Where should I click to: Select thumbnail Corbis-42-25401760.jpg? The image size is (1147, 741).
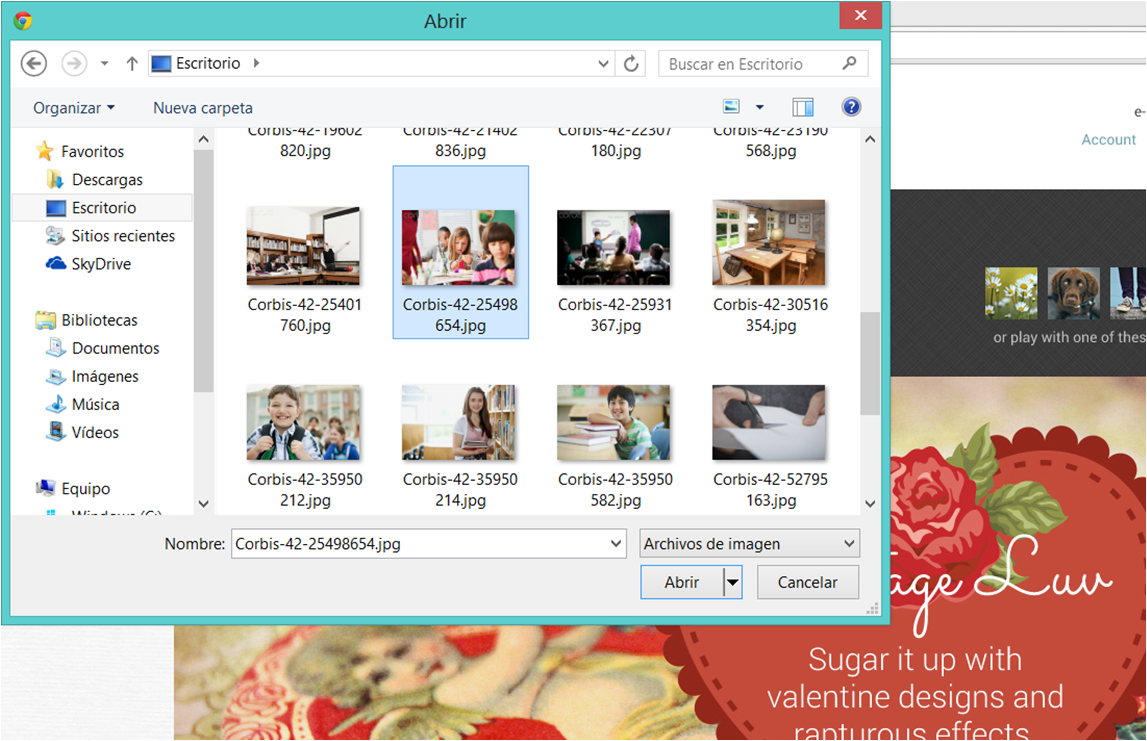[304, 246]
